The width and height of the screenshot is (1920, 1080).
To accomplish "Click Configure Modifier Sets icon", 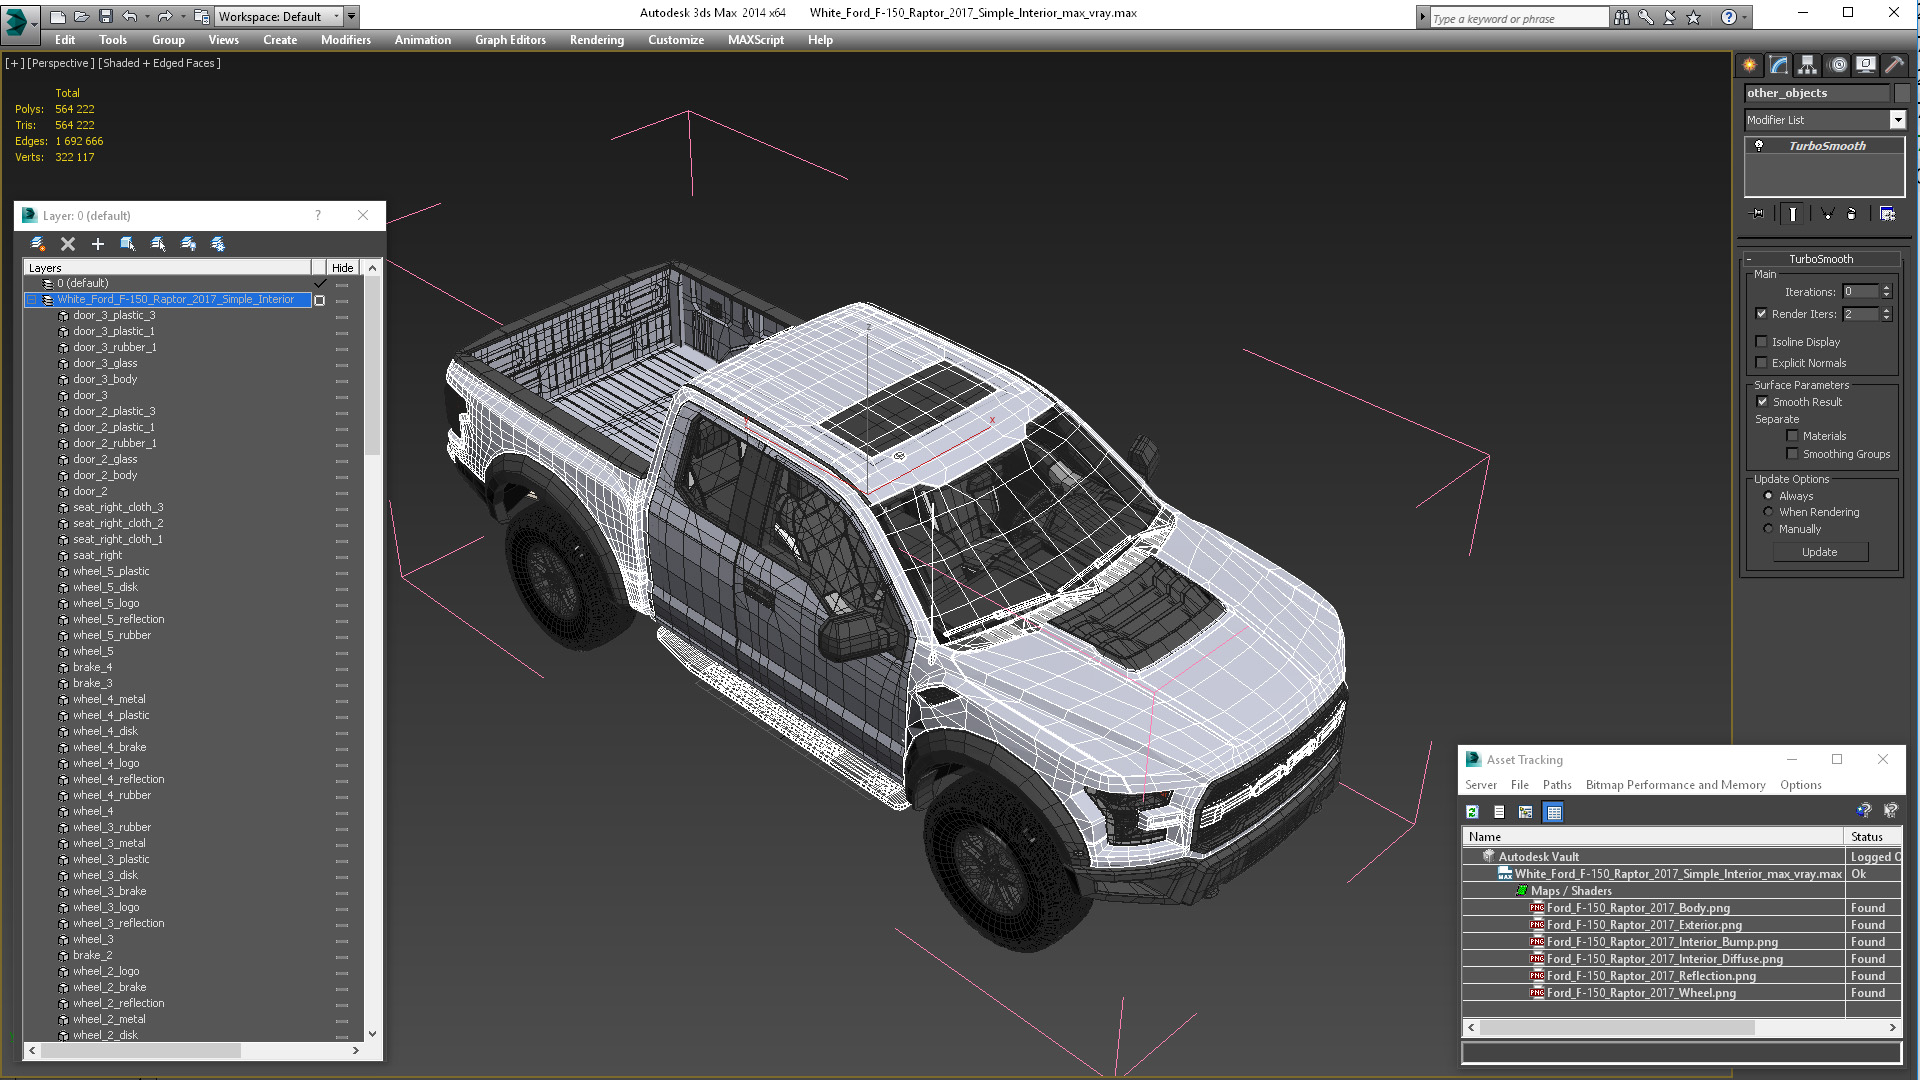I will tap(1887, 214).
